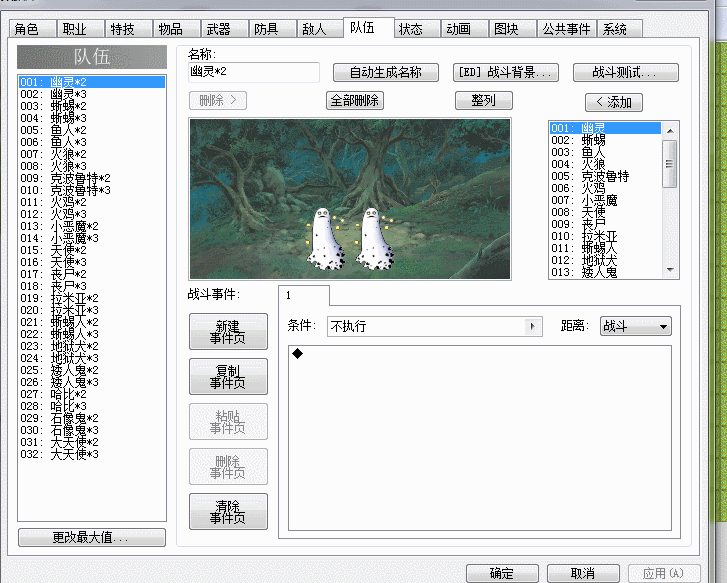Select enemy 005: 克波鲁特 in enemy list
Image resolution: width=727 pixels, height=583 pixels.
pyautogui.click(x=605, y=176)
